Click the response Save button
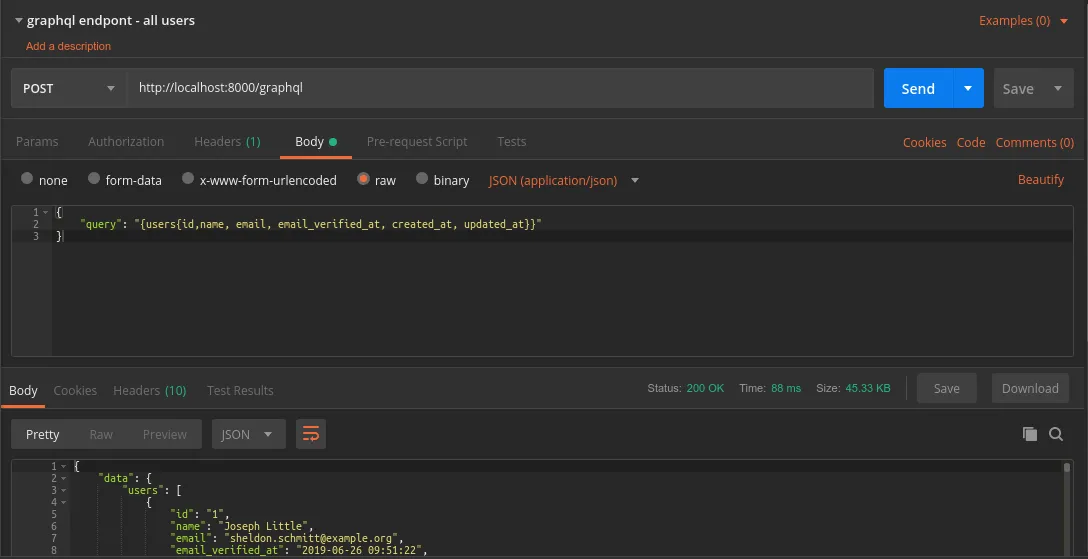This screenshot has height=559, width=1088. click(946, 388)
